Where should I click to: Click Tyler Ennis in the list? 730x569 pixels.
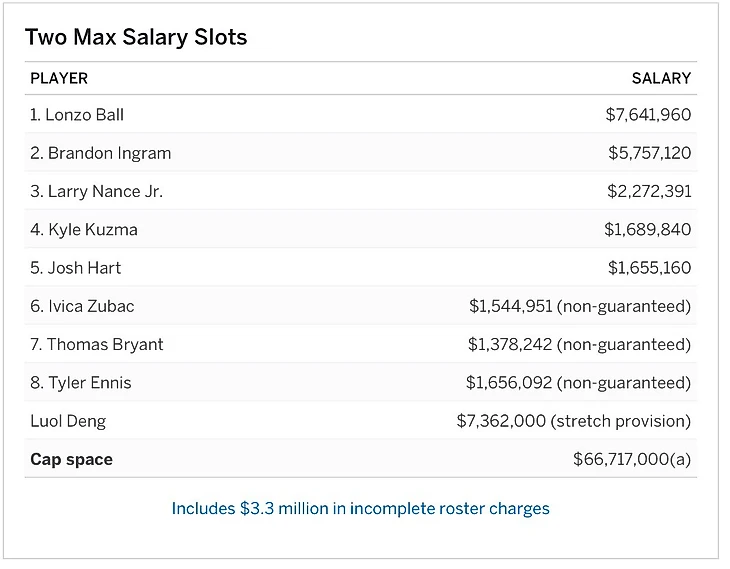point(80,382)
